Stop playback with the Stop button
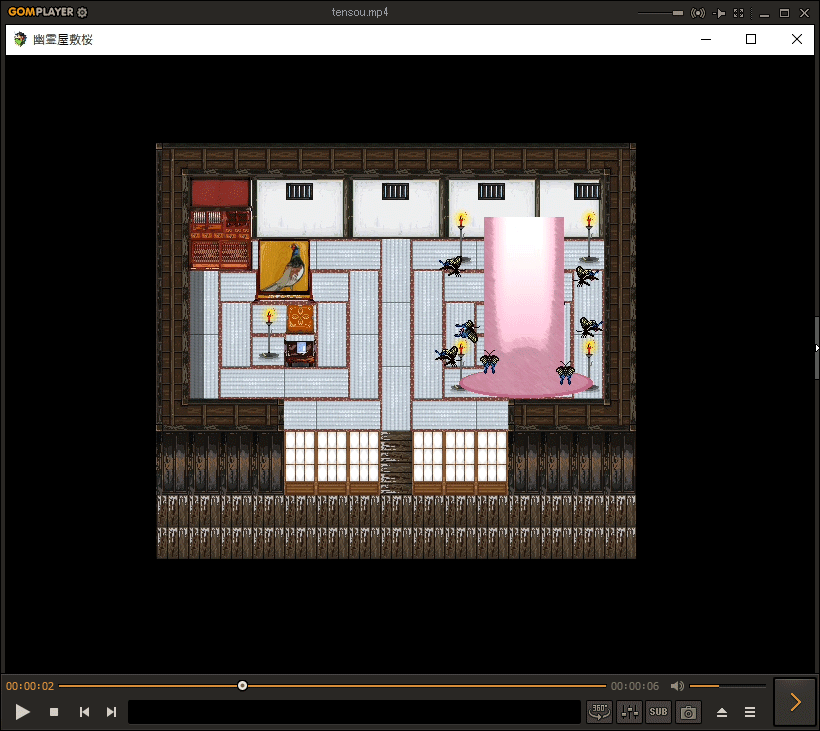The image size is (820, 731). 53,712
